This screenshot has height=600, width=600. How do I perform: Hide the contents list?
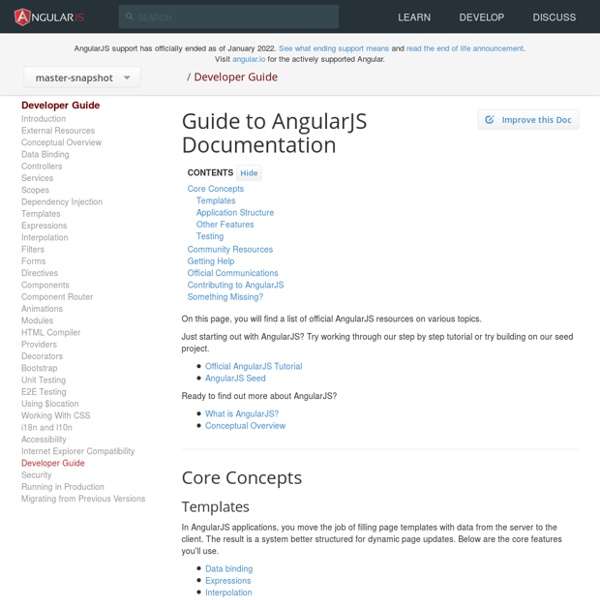coord(249,173)
